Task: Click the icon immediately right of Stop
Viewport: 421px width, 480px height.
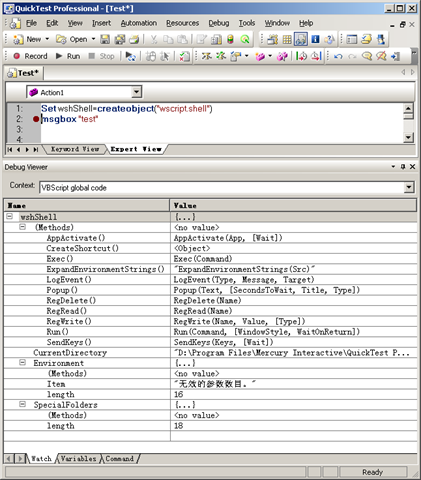Action: [130, 56]
